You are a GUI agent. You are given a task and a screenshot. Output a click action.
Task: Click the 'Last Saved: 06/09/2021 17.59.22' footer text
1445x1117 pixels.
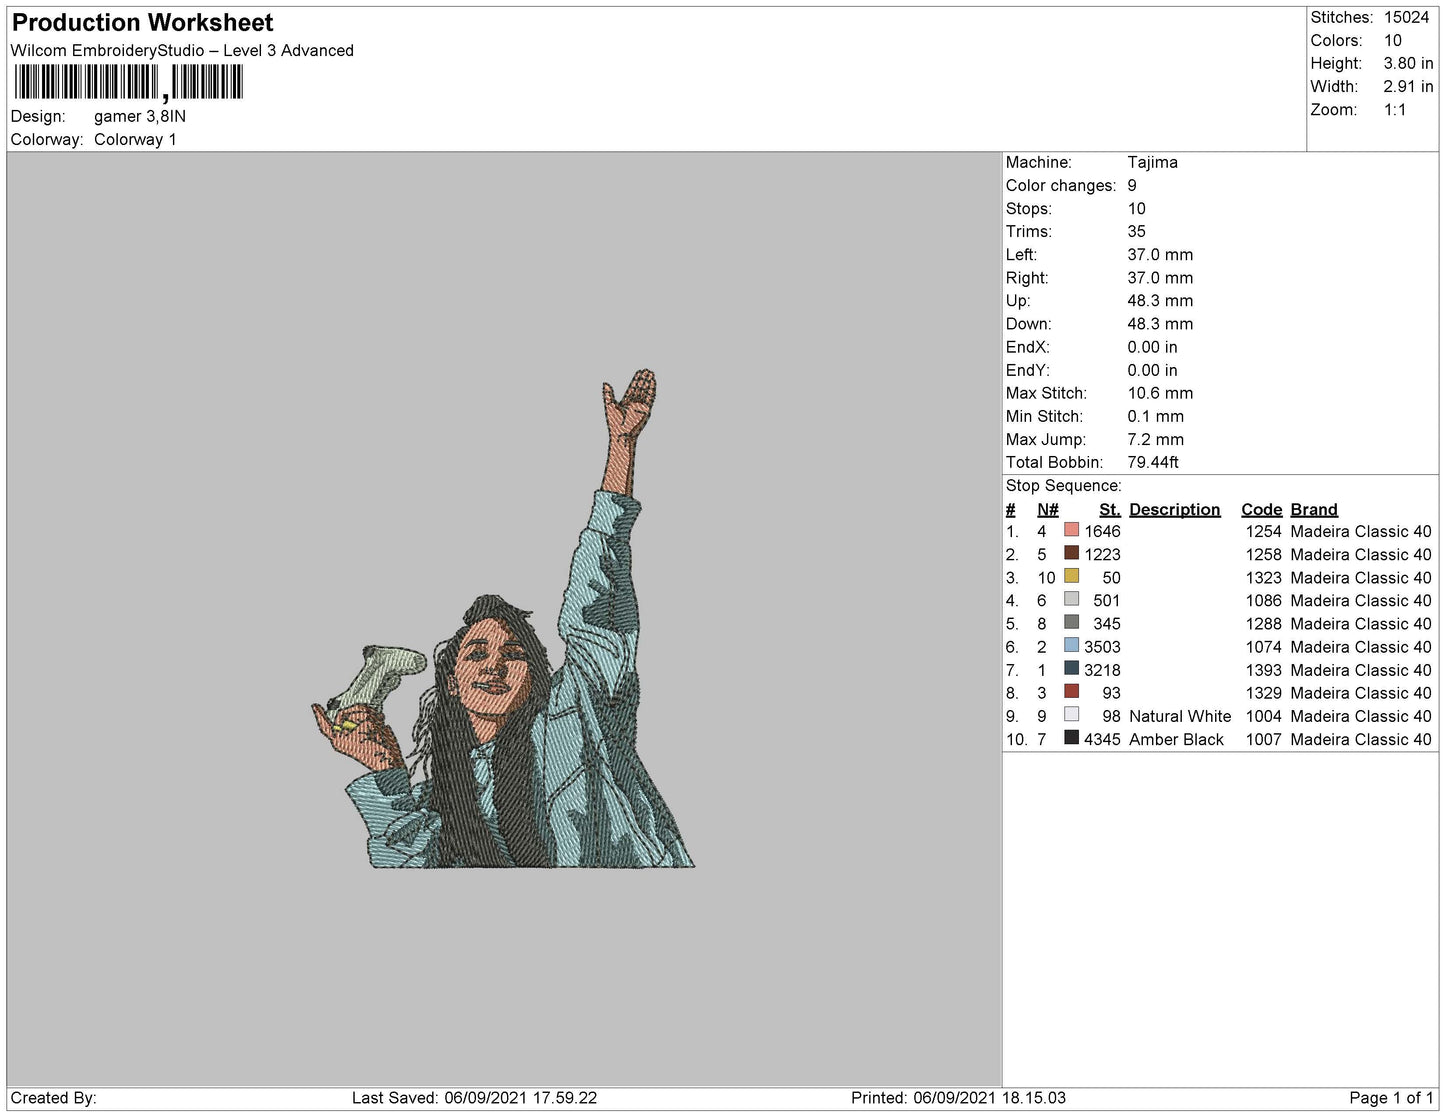(x=474, y=1097)
